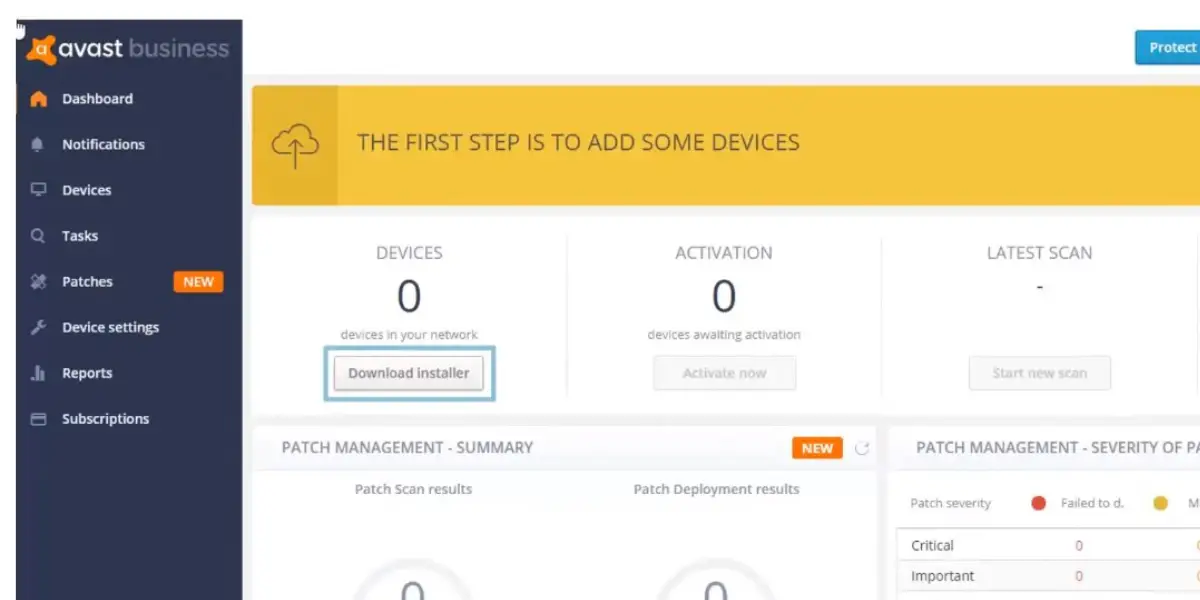Viewport: 1200px width, 600px height.
Task: Refresh the Patch Management Summary panel
Action: point(862,449)
